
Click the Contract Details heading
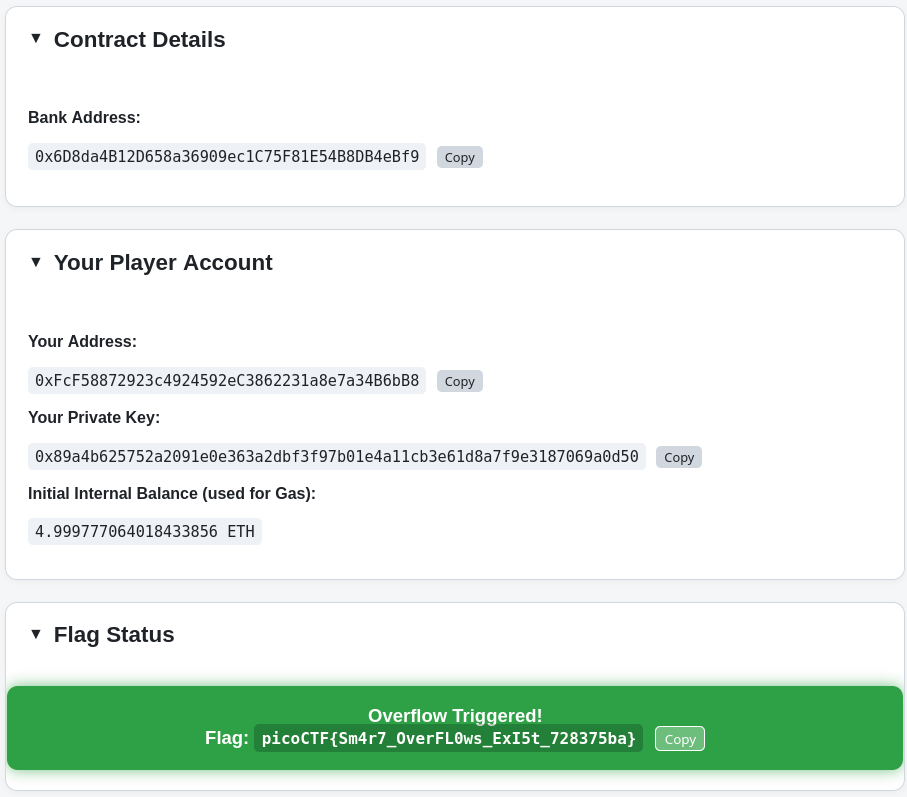pyautogui.click(x=139, y=39)
